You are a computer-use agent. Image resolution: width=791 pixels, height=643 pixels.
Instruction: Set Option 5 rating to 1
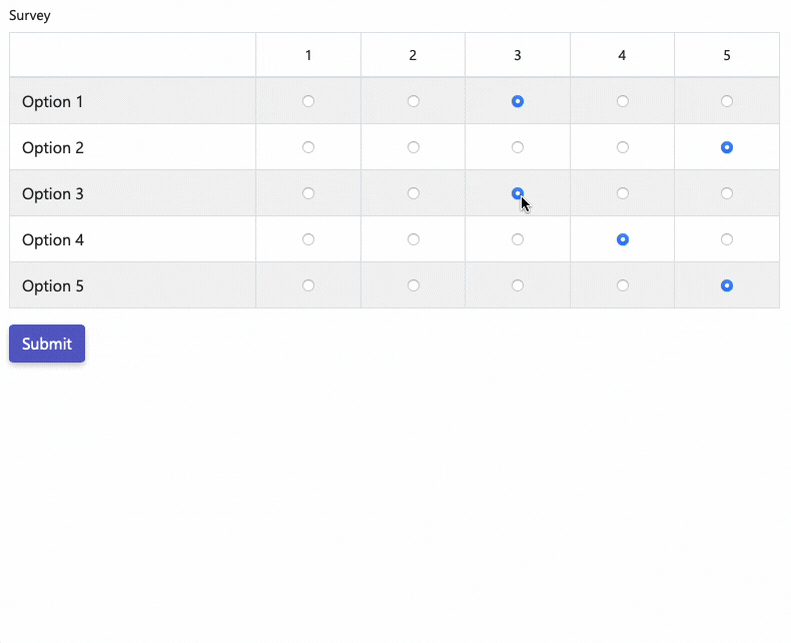(308, 285)
